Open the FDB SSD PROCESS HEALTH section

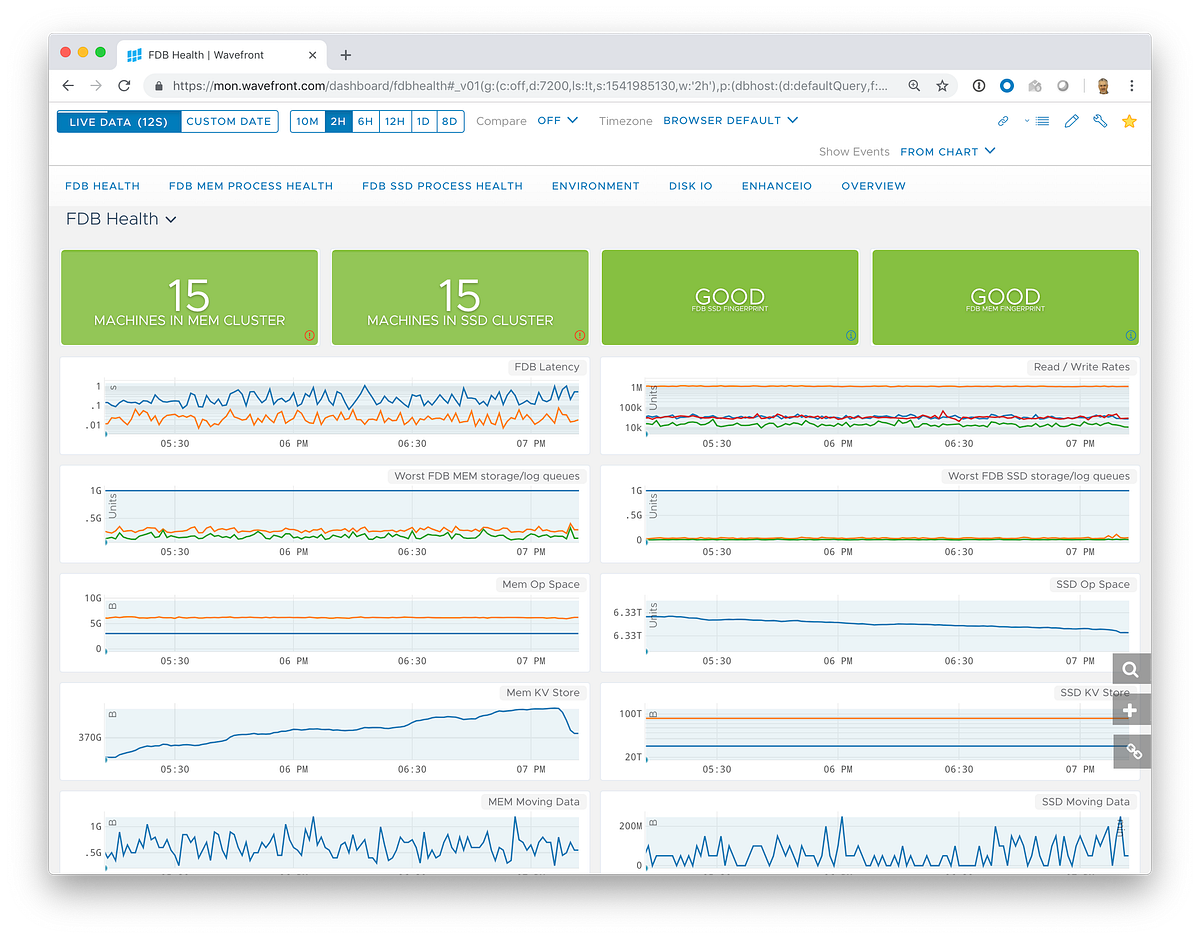click(x=442, y=185)
